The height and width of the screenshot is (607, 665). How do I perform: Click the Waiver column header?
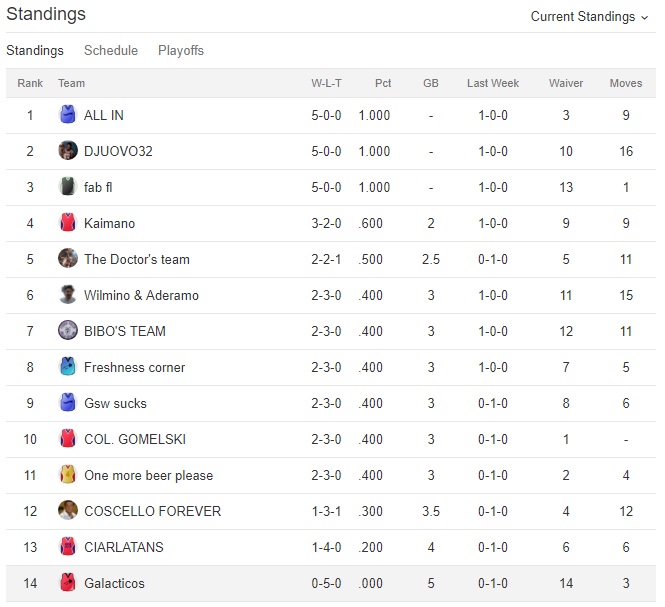566,84
